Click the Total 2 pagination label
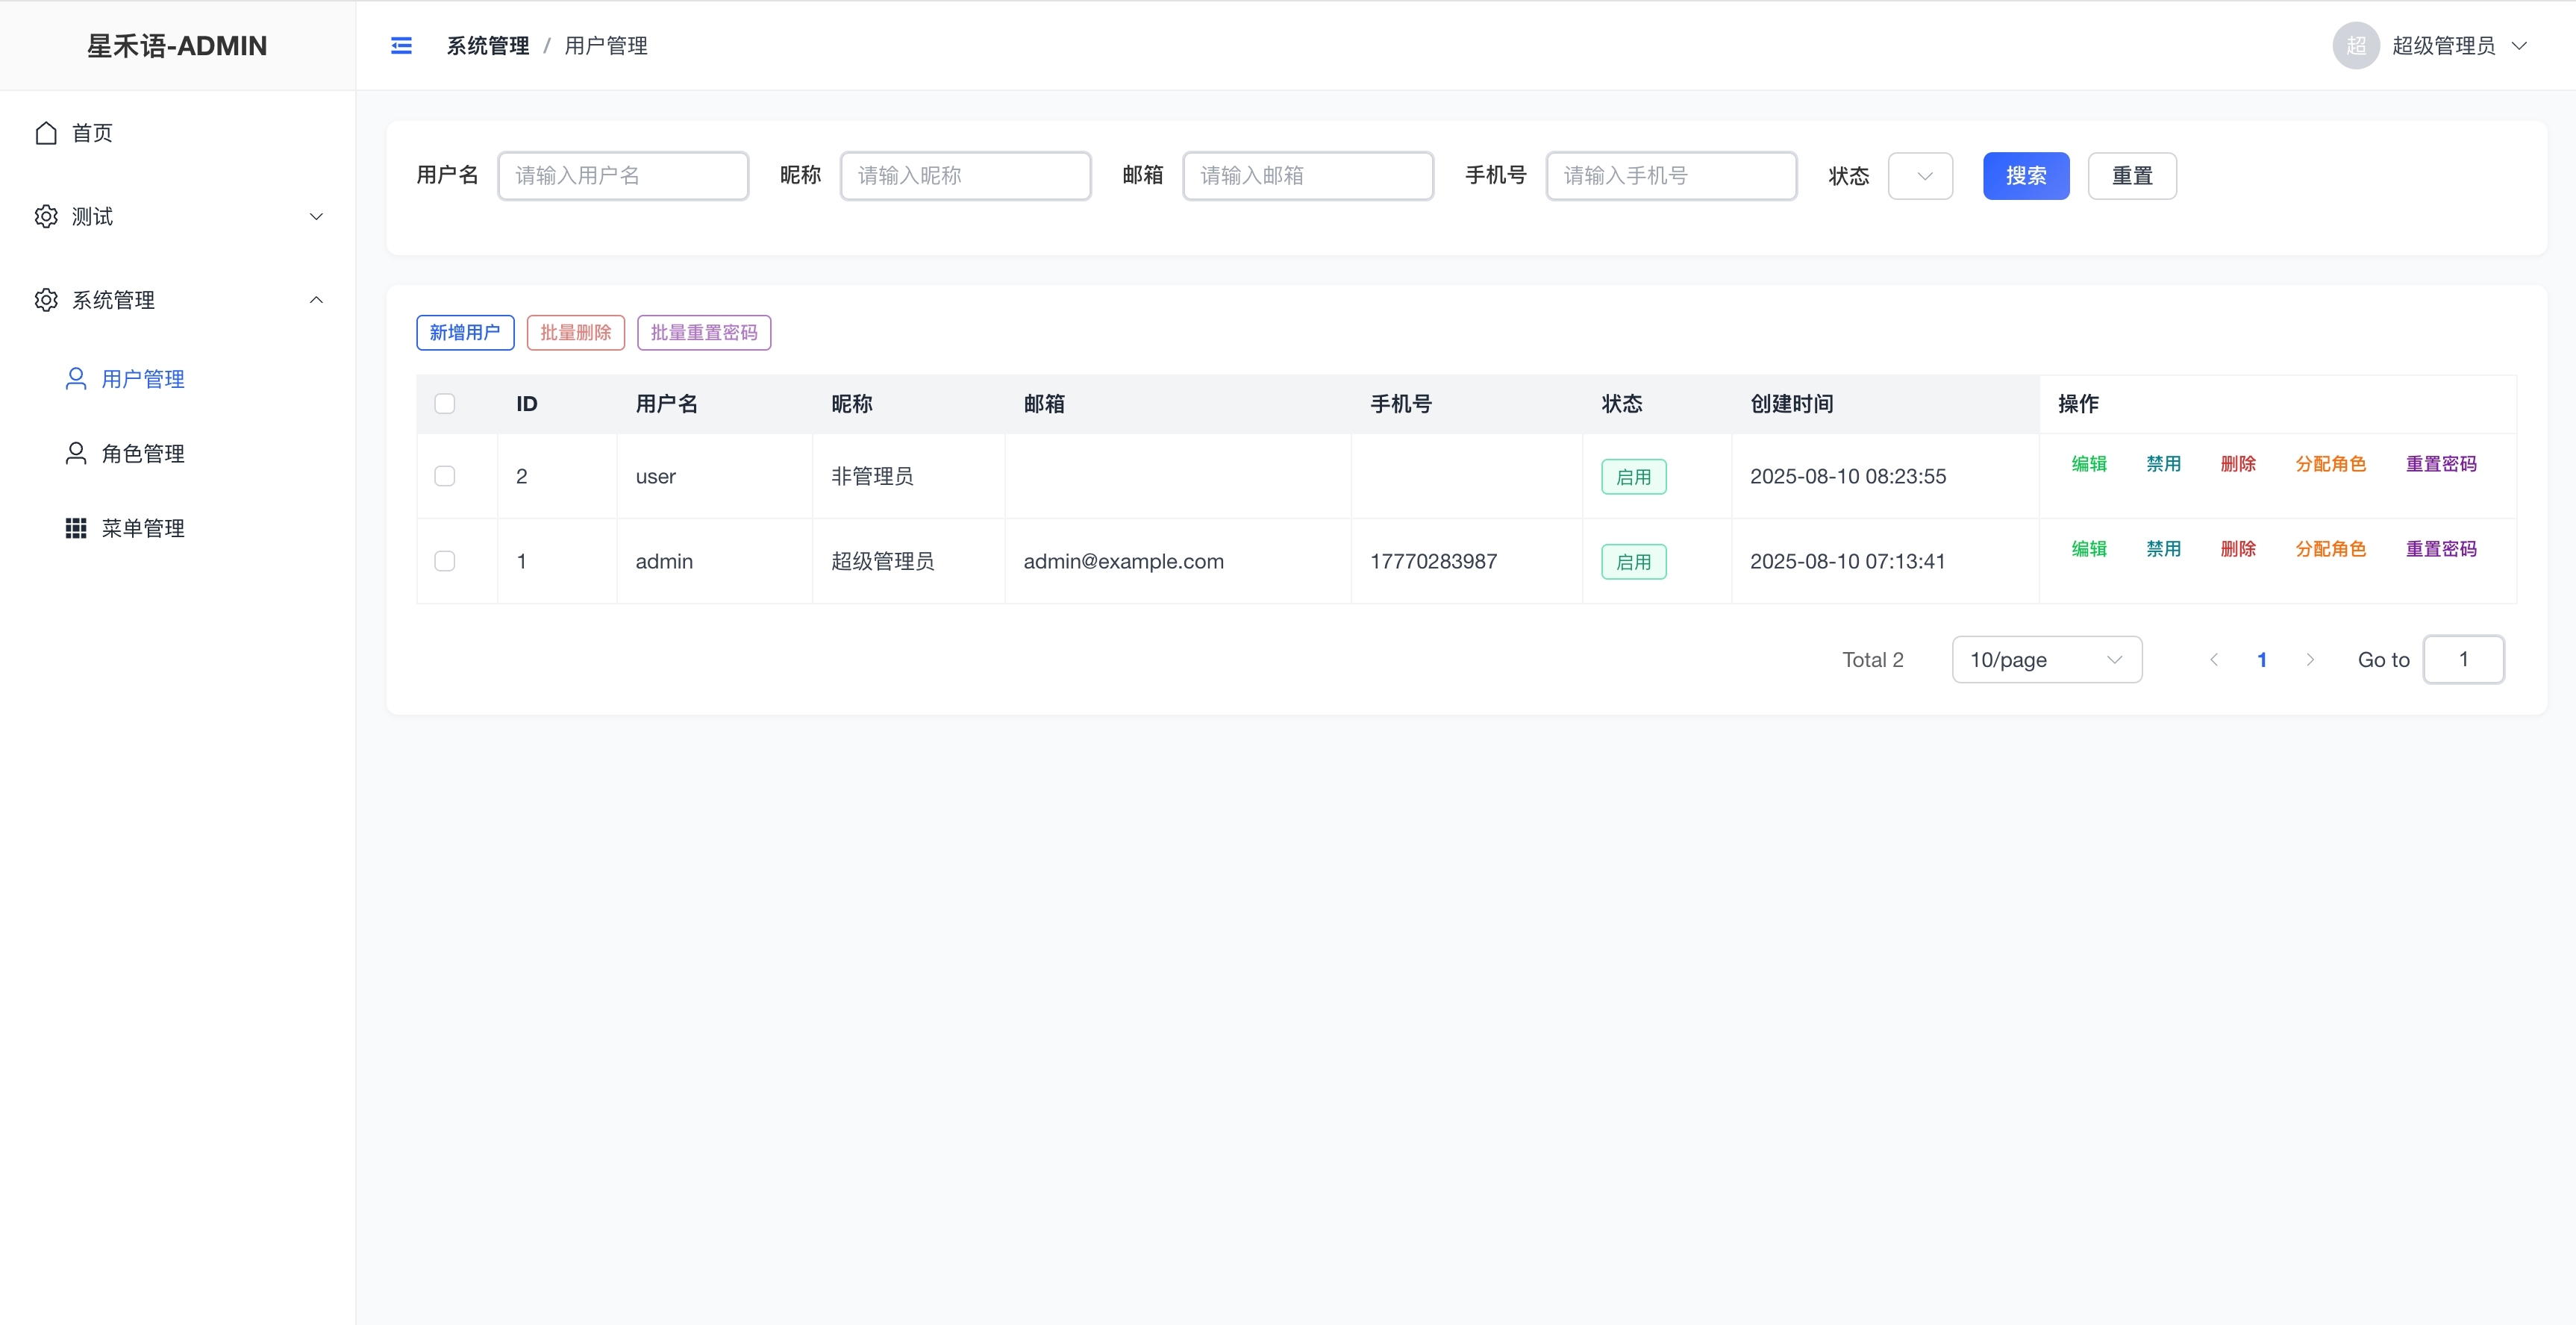The height and width of the screenshot is (1325, 2576). 1872,660
